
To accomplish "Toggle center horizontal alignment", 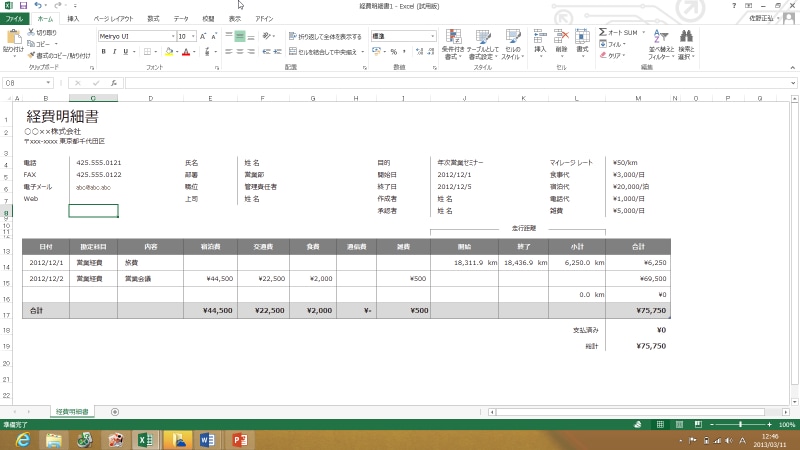I will click(x=240, y=52).
